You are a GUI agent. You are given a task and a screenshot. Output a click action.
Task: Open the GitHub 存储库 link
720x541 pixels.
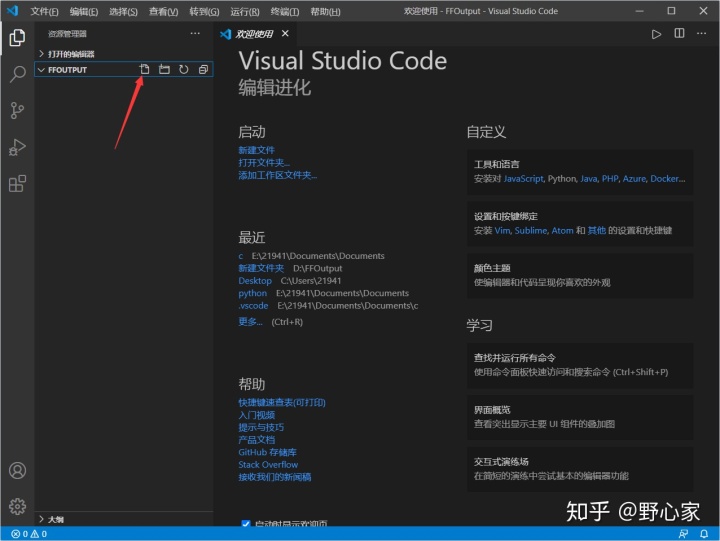[x=267, y=452]
